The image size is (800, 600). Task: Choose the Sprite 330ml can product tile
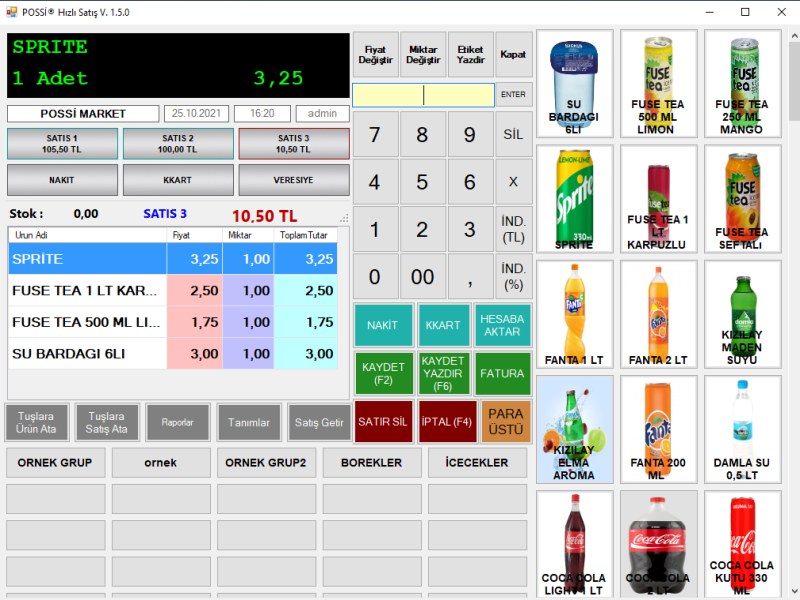point(574,199)
